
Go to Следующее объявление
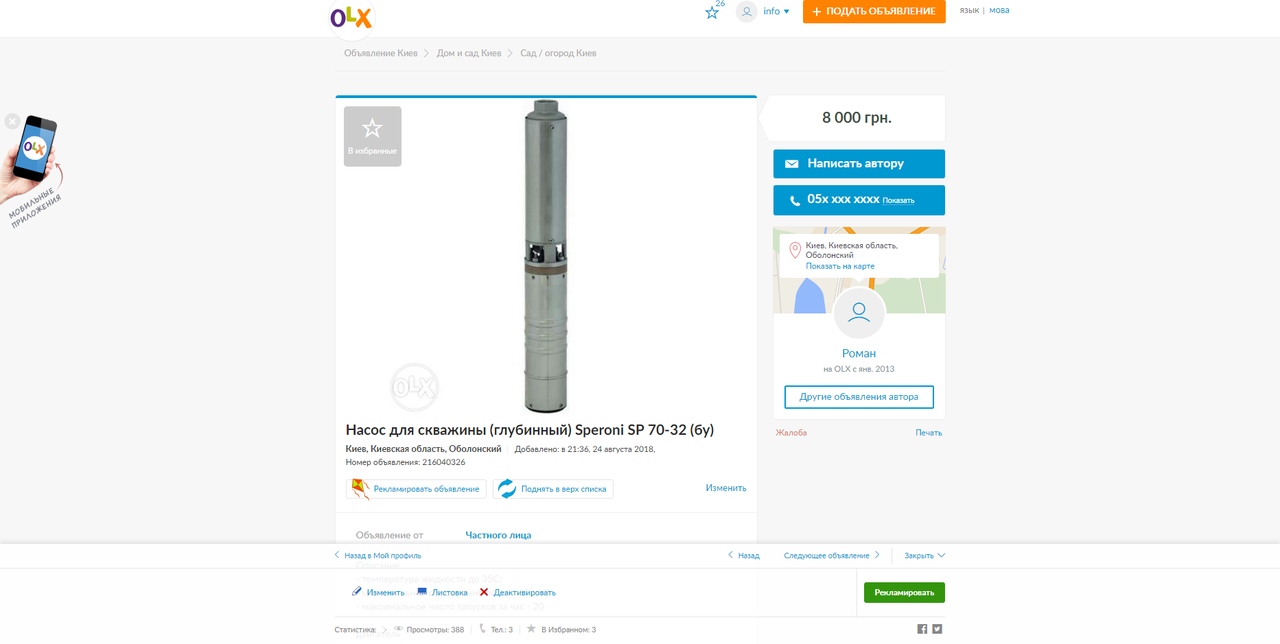click(831, 555)
